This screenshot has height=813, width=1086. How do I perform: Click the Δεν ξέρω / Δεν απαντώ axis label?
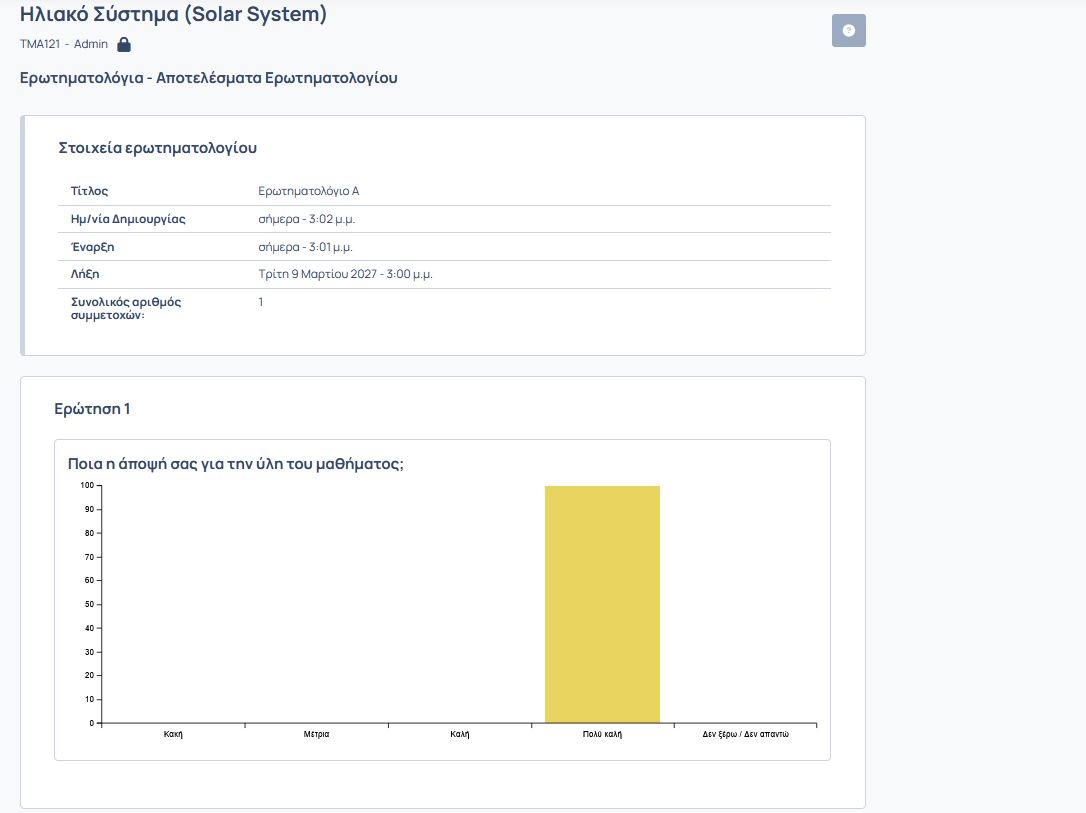point(745,734)
